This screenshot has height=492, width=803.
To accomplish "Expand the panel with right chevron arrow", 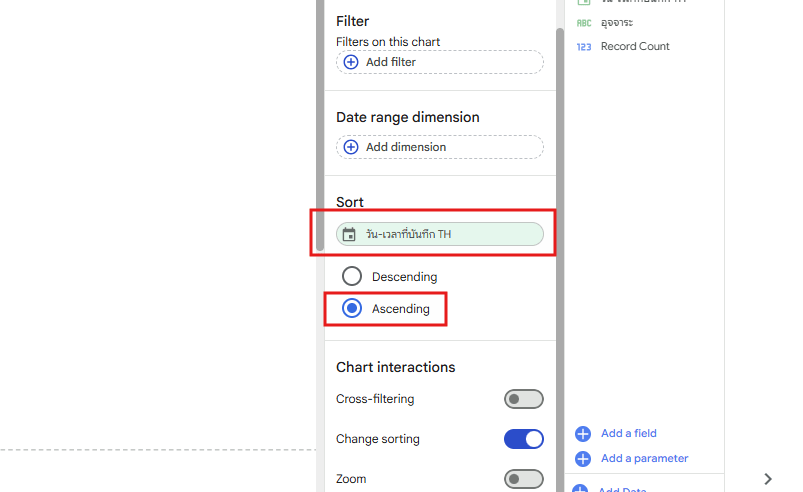I will (x=768, y=479).
